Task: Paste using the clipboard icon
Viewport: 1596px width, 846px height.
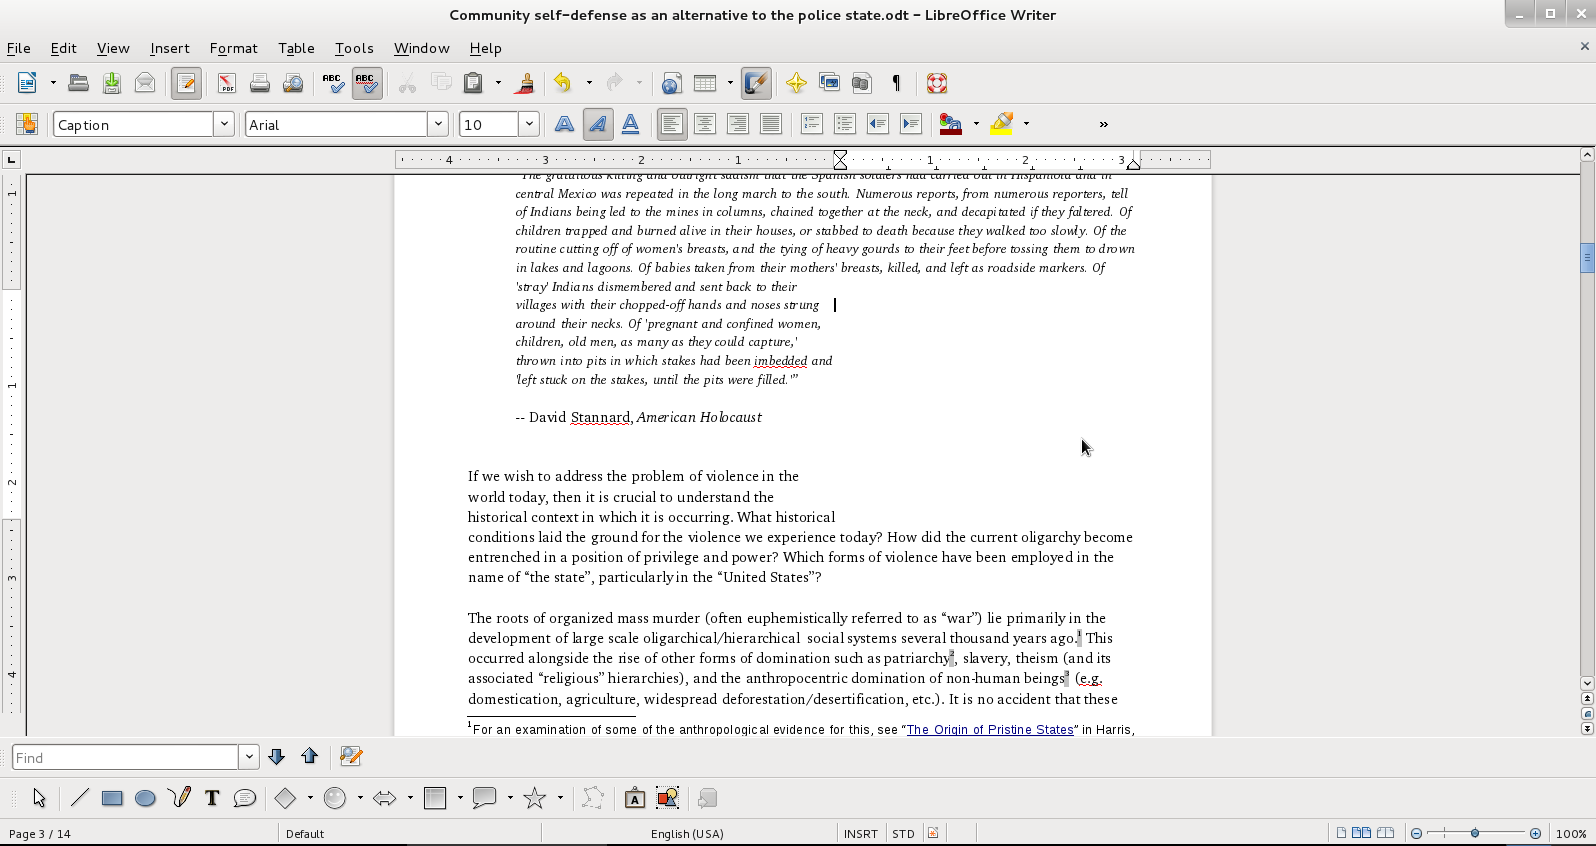Action: pyautogui.click(x=474, y=83)
